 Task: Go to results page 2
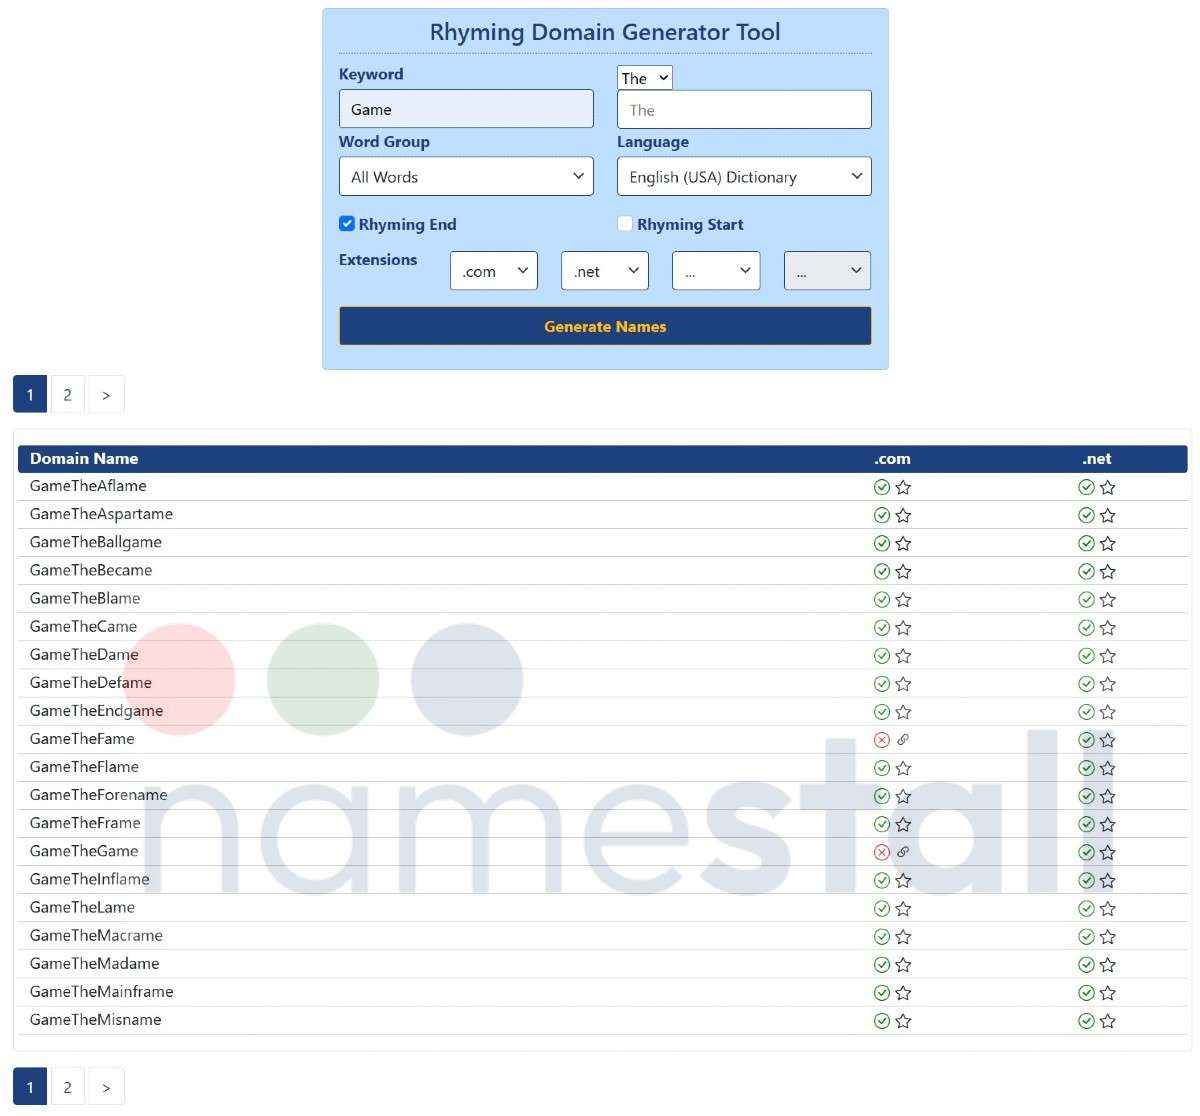click(67, 394)
